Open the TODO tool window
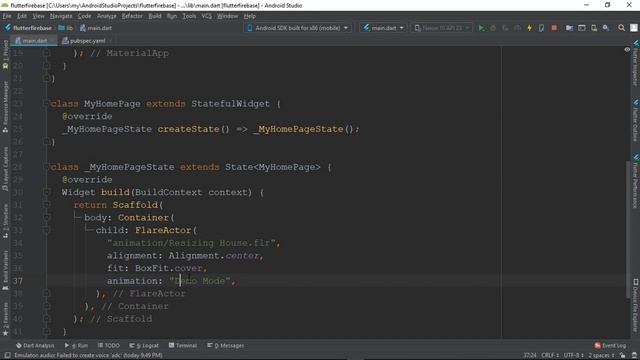Screen dimensions: 640x360 tap(109, 345)
